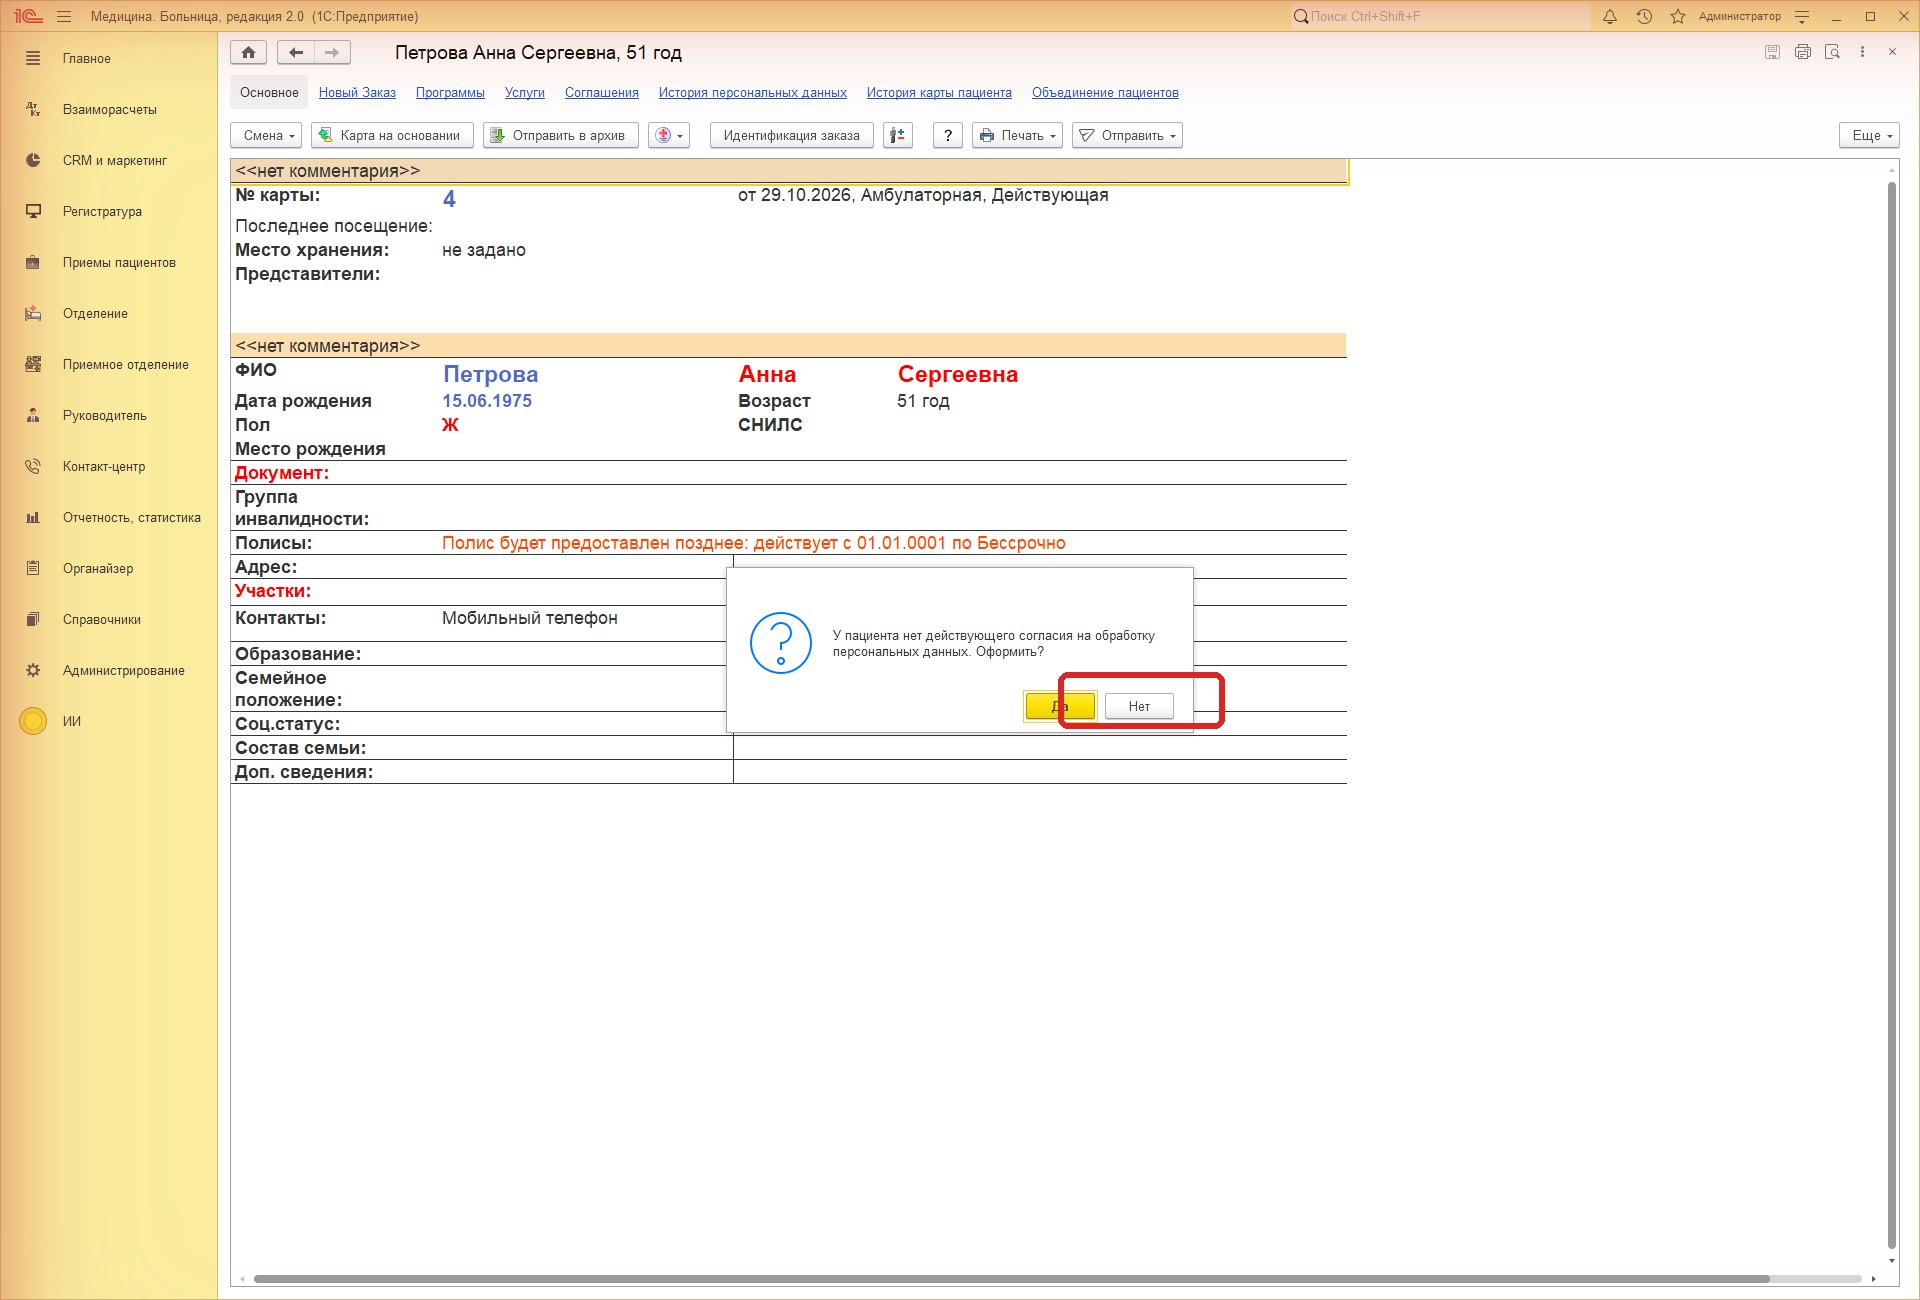Image resolution: width=1920 pixels, height=1300 pixels.
Task: Open the Отчетность, статистика section
Action: [131, 517]
